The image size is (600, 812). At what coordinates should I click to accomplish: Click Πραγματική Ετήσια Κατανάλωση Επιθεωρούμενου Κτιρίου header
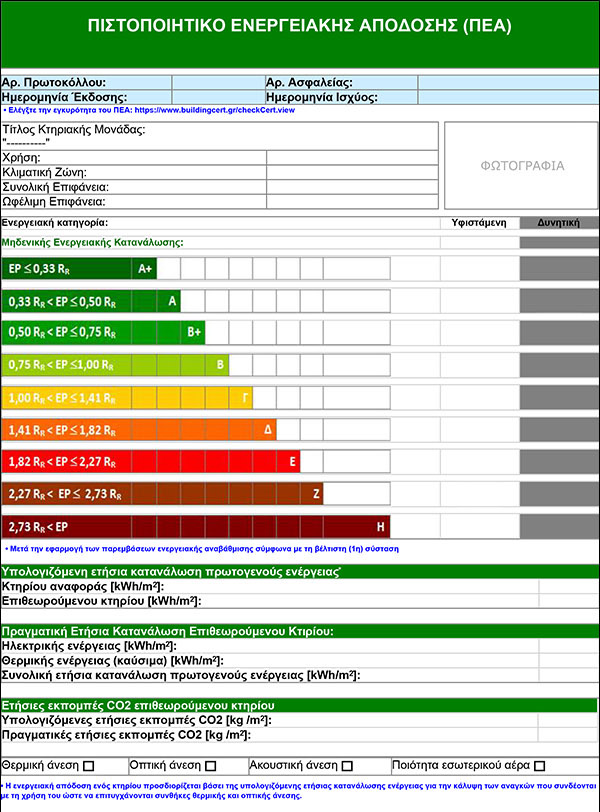(x=299, y=631)
